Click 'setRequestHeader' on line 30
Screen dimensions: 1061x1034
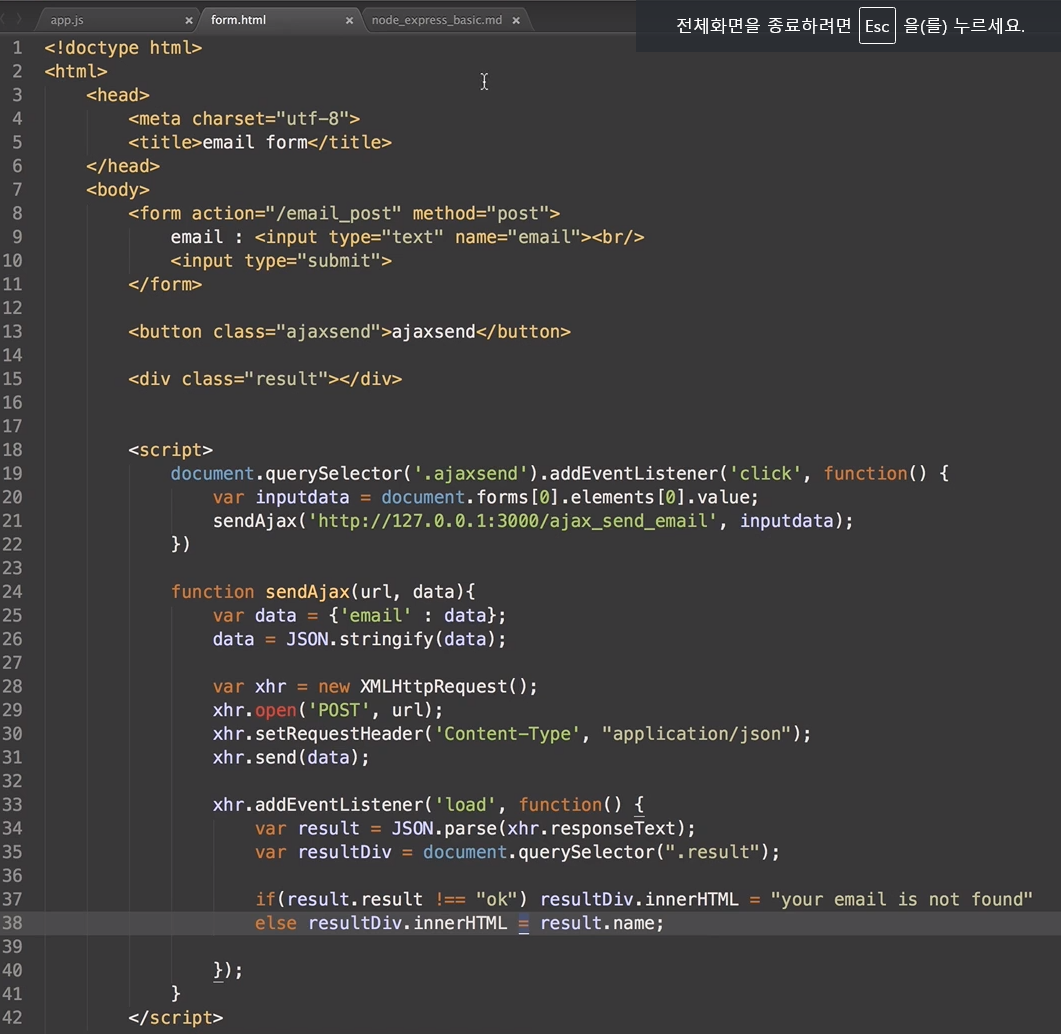(x=338, y=734)
